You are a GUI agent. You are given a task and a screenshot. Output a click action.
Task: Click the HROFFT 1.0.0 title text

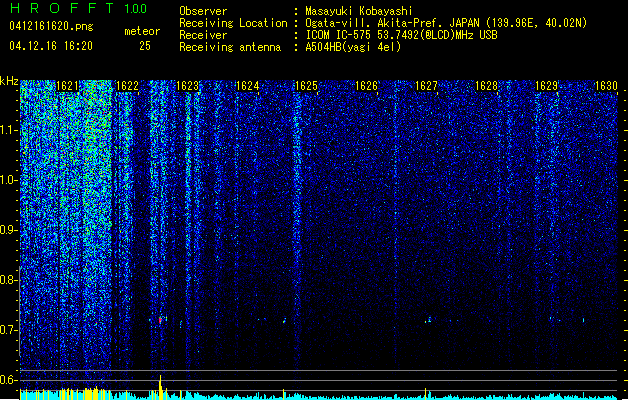click(79, 8)
